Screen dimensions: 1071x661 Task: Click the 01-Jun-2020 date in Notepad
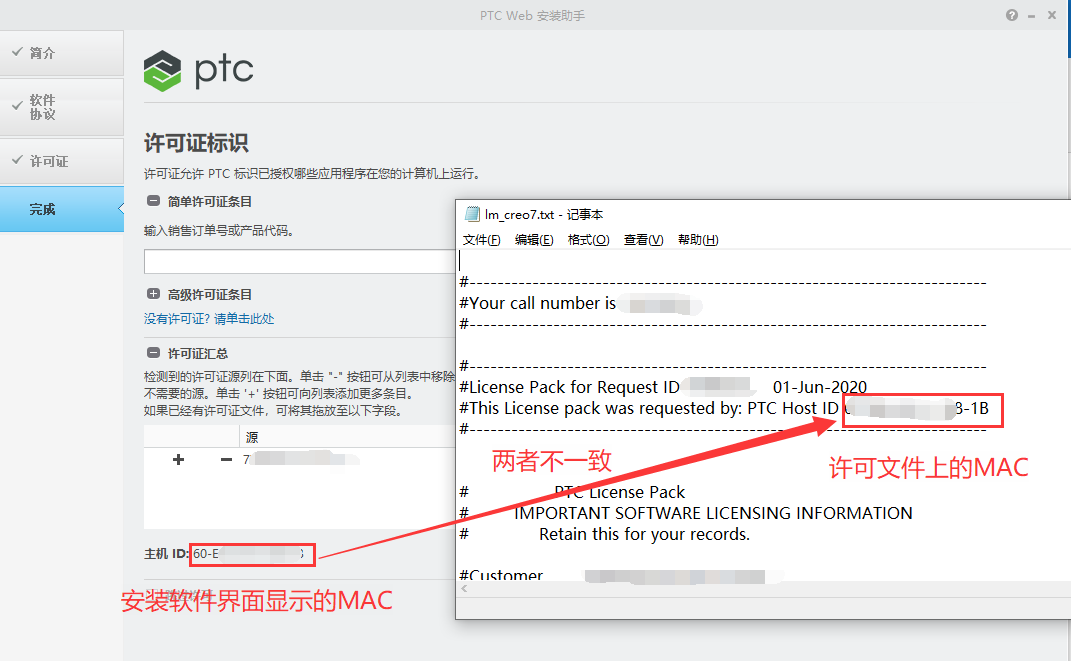[820, 387]
